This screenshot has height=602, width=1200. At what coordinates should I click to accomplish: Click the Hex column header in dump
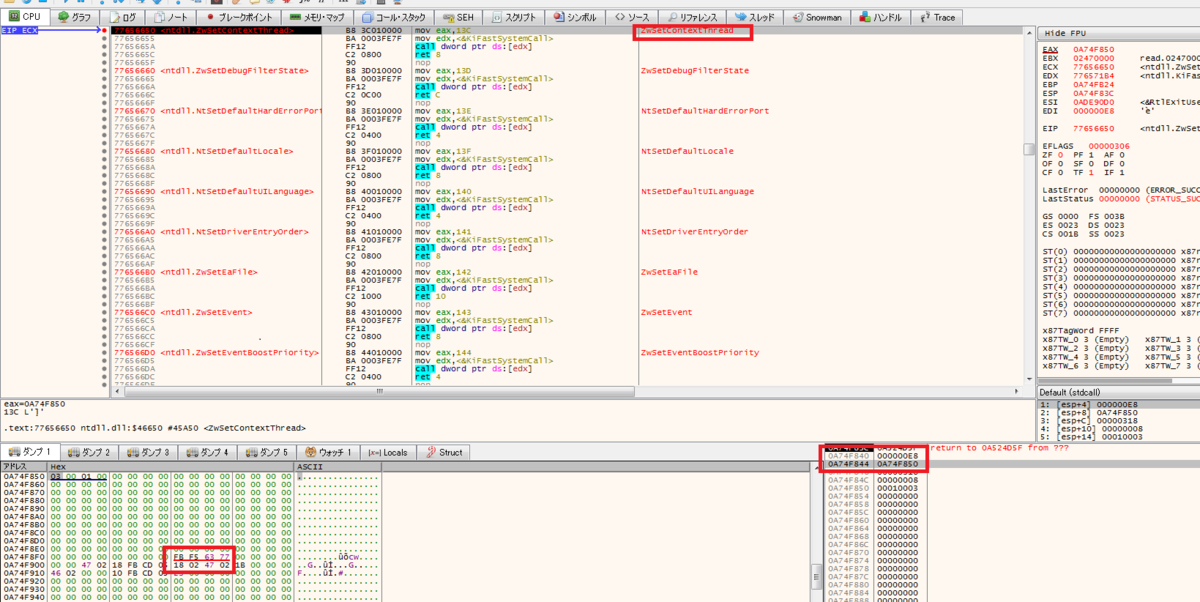171,467
